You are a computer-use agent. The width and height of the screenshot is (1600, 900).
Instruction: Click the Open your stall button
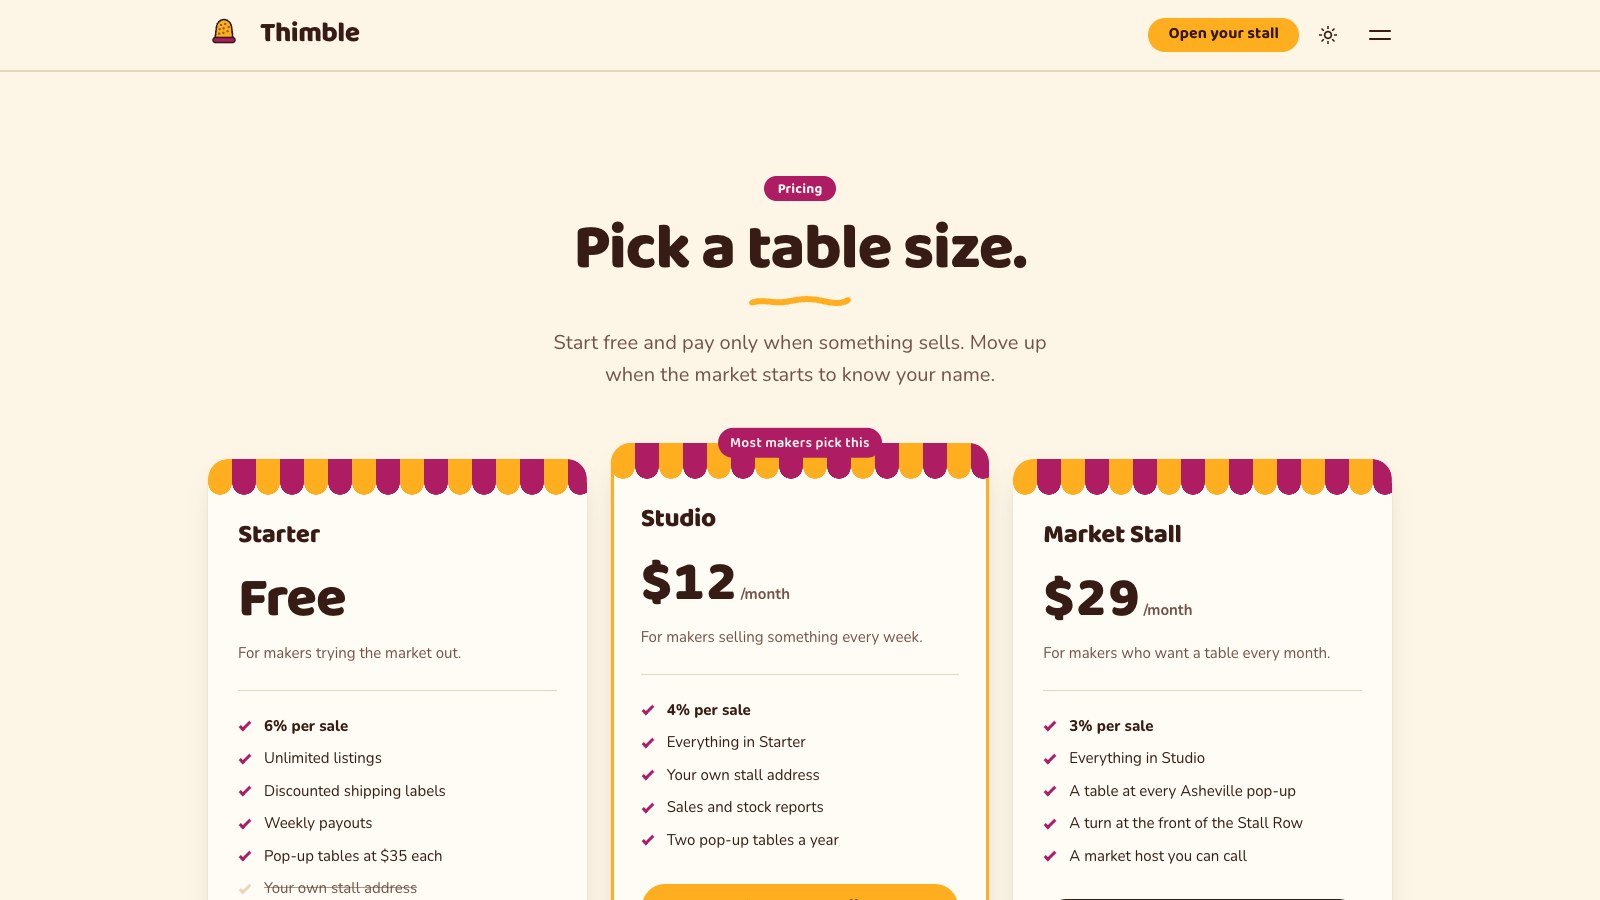coord(1223,34)
